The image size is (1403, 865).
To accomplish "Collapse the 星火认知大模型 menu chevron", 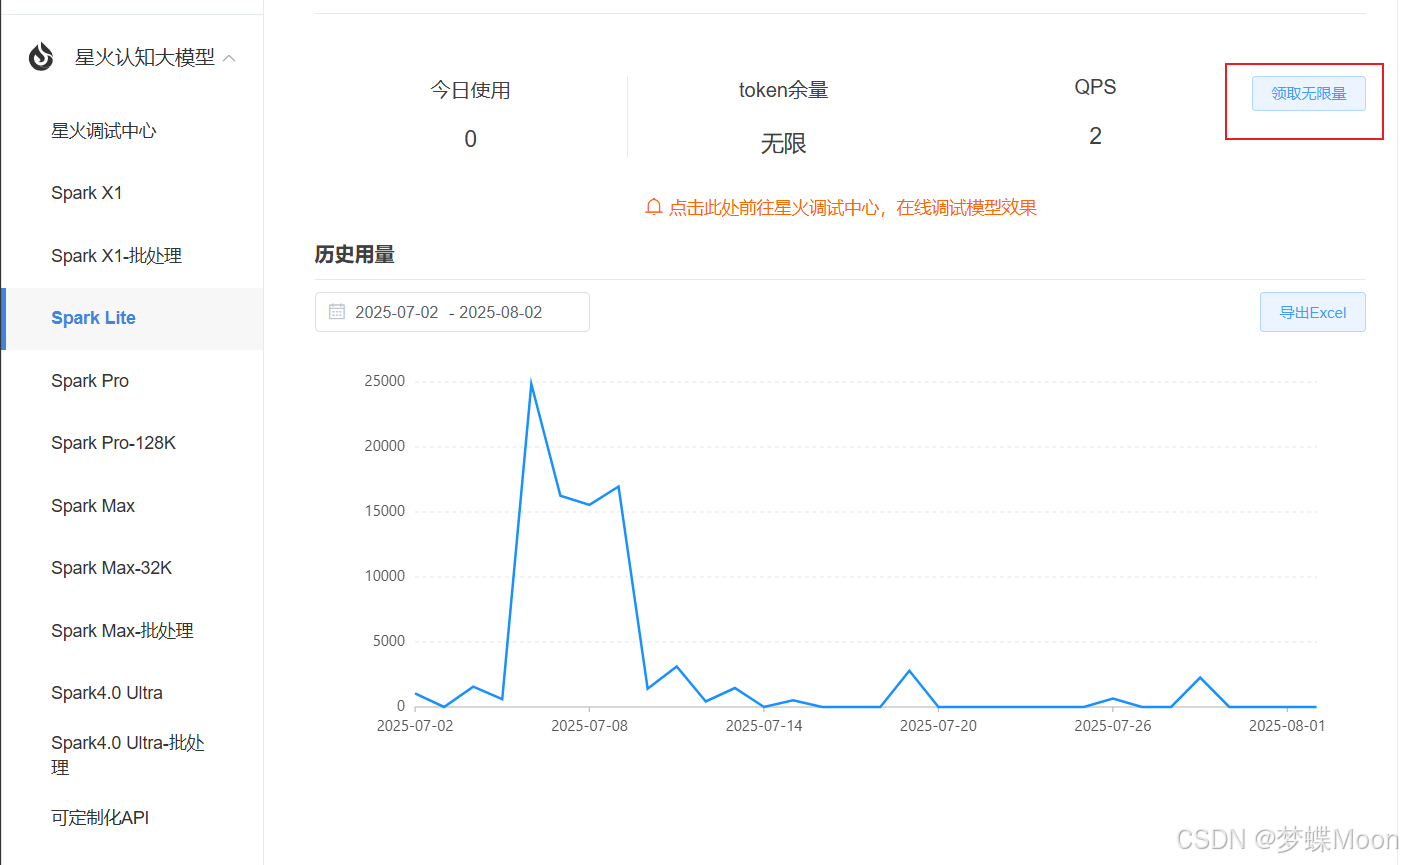I will pos(230,58).
